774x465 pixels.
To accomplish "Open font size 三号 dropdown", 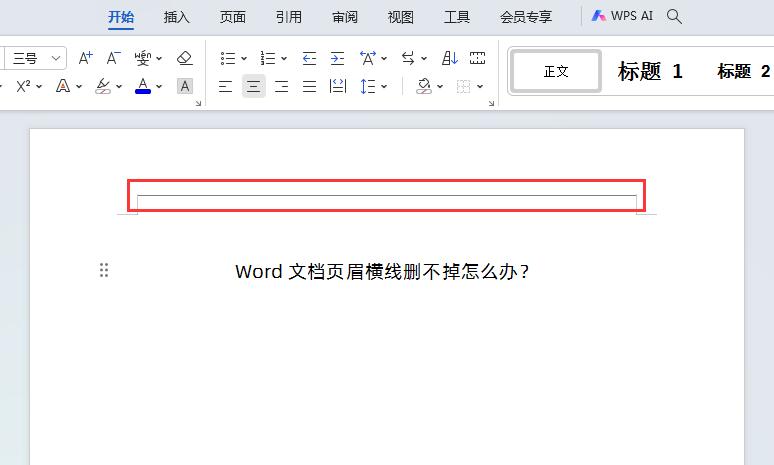I will click(56, 58).
